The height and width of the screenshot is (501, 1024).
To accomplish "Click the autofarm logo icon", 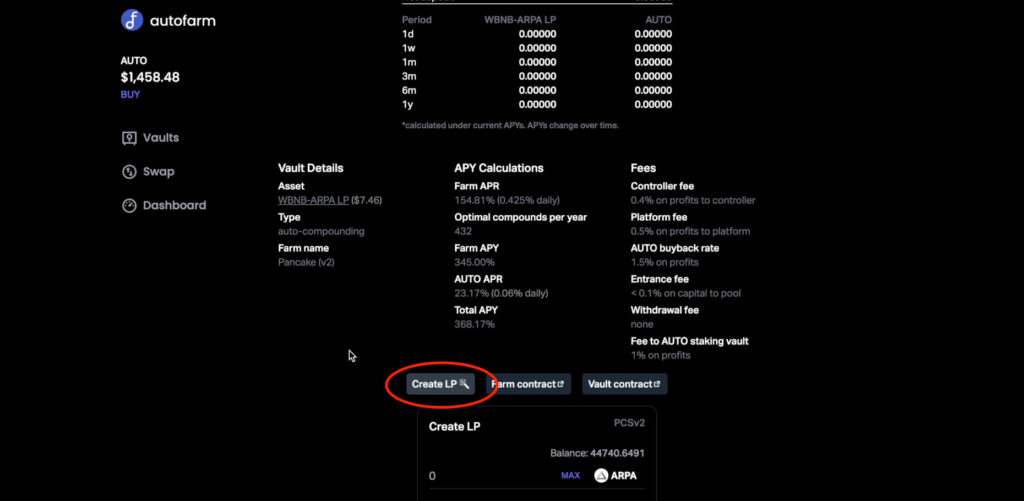I will [x=132, y=20].
